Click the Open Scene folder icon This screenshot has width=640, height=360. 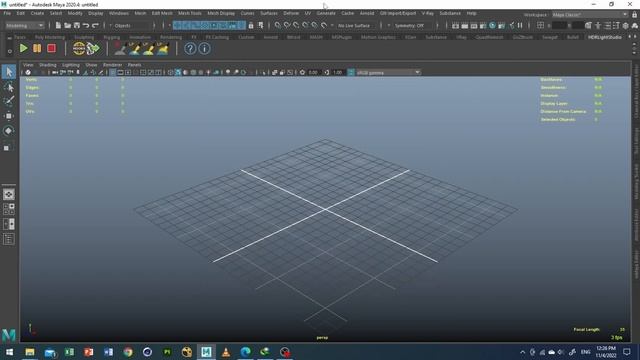coord(67,25)
